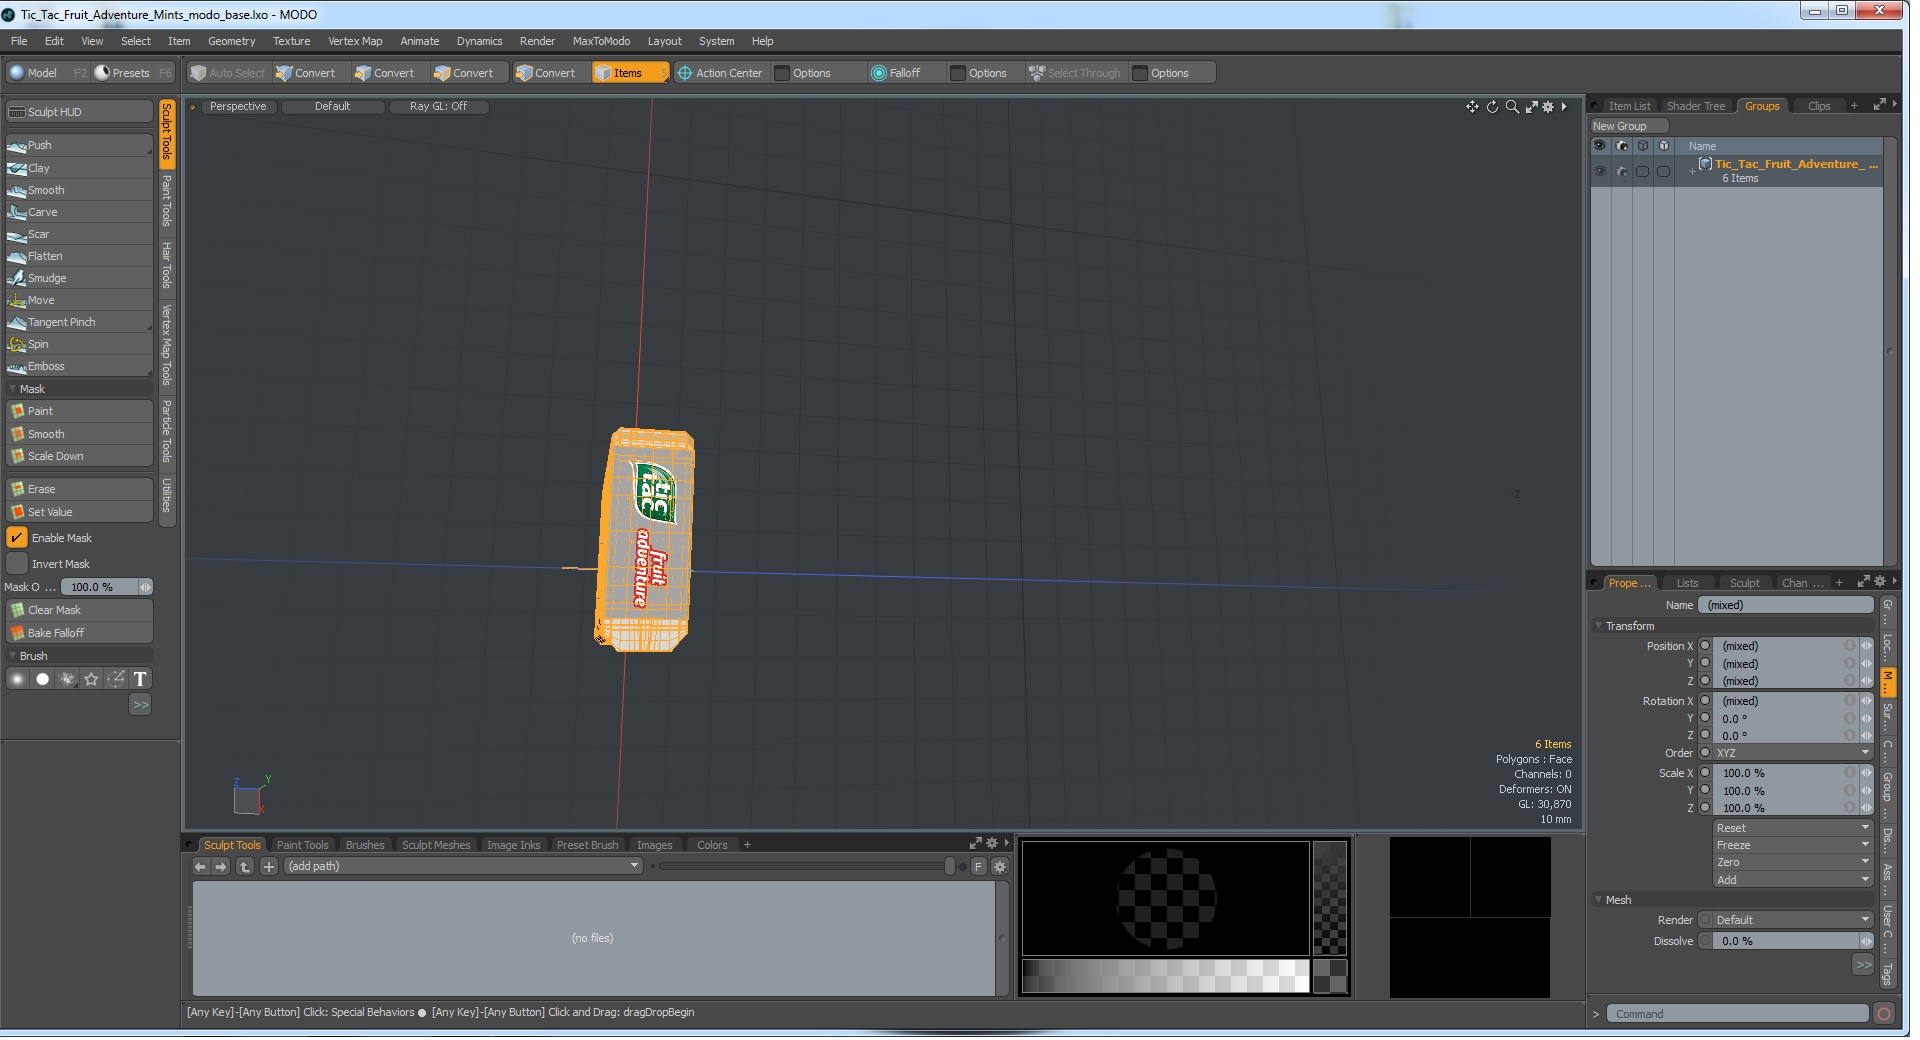Click the viewport zoom magnifier icon

[1512, 107]
